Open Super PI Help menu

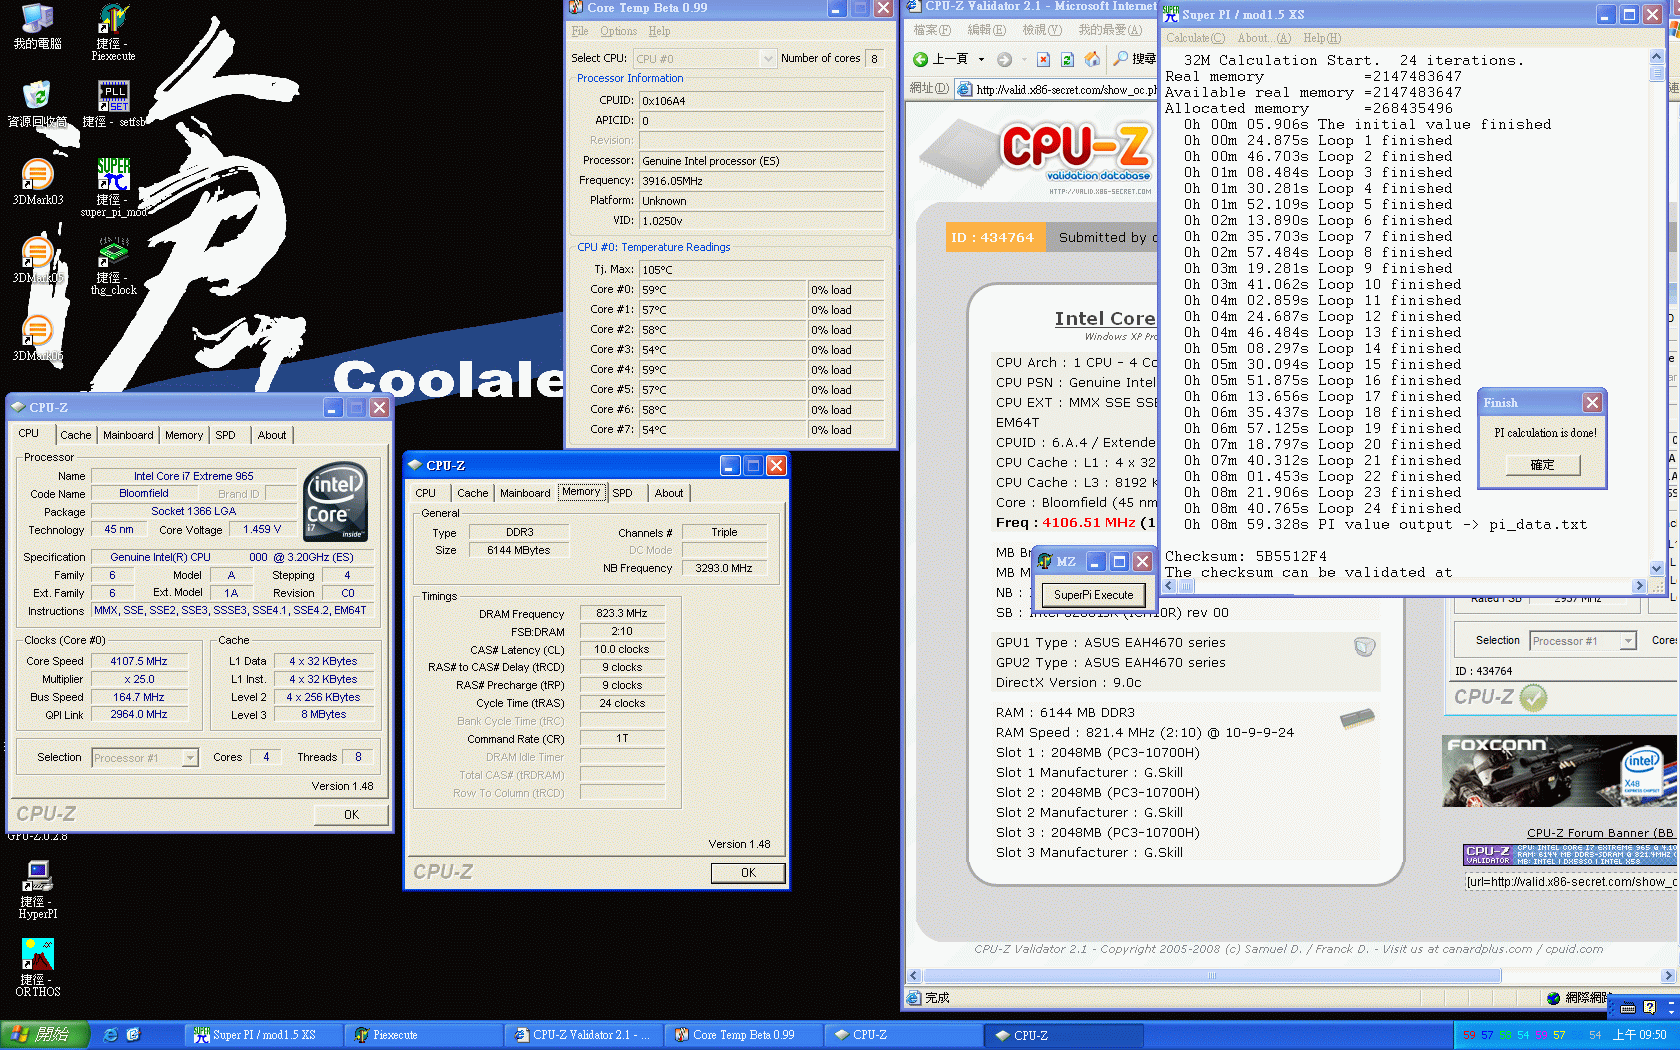point(1322,38)
